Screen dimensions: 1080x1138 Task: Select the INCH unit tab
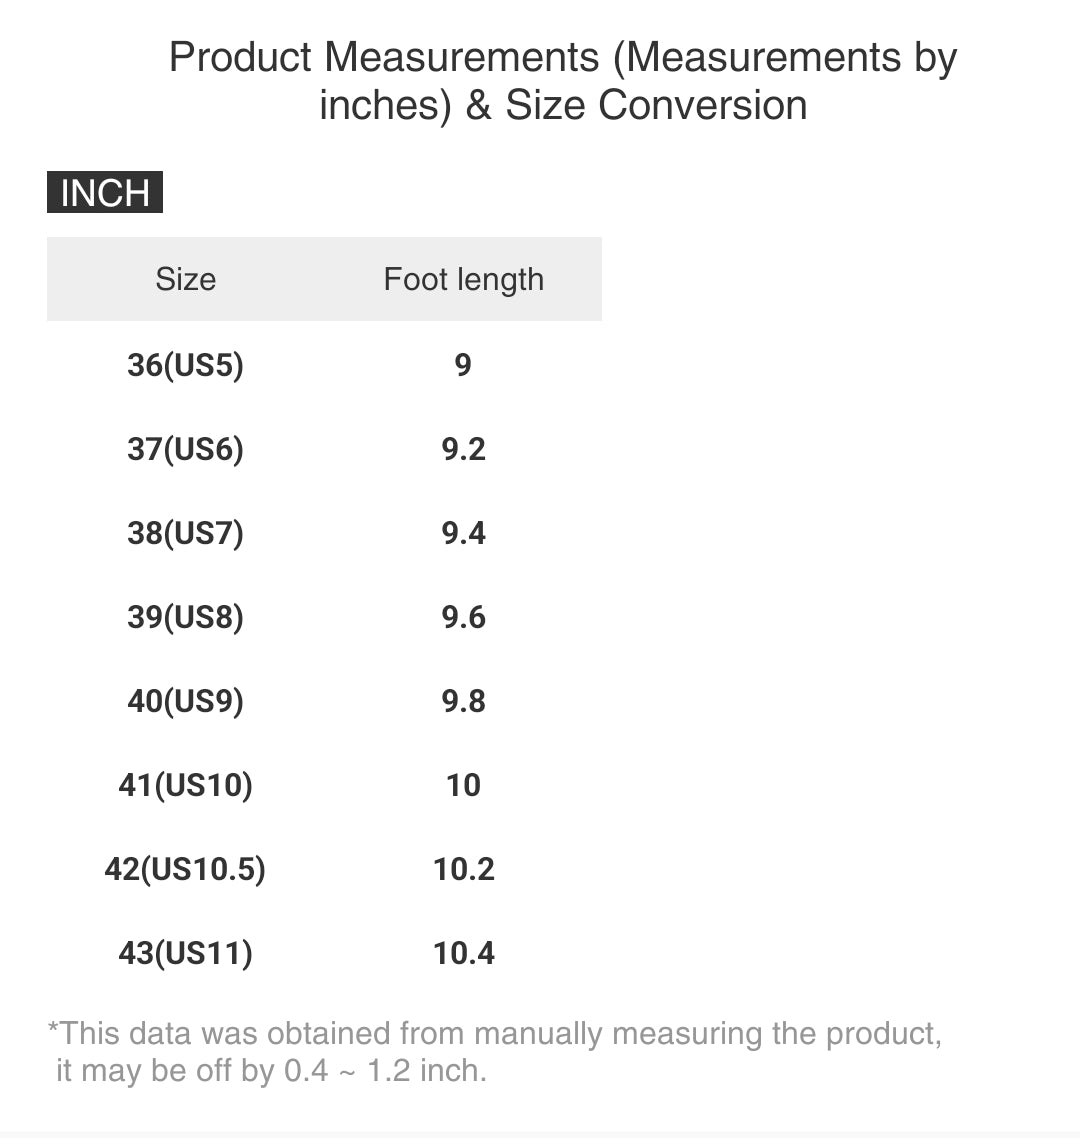pyautogui.click(x=105, y=192)
